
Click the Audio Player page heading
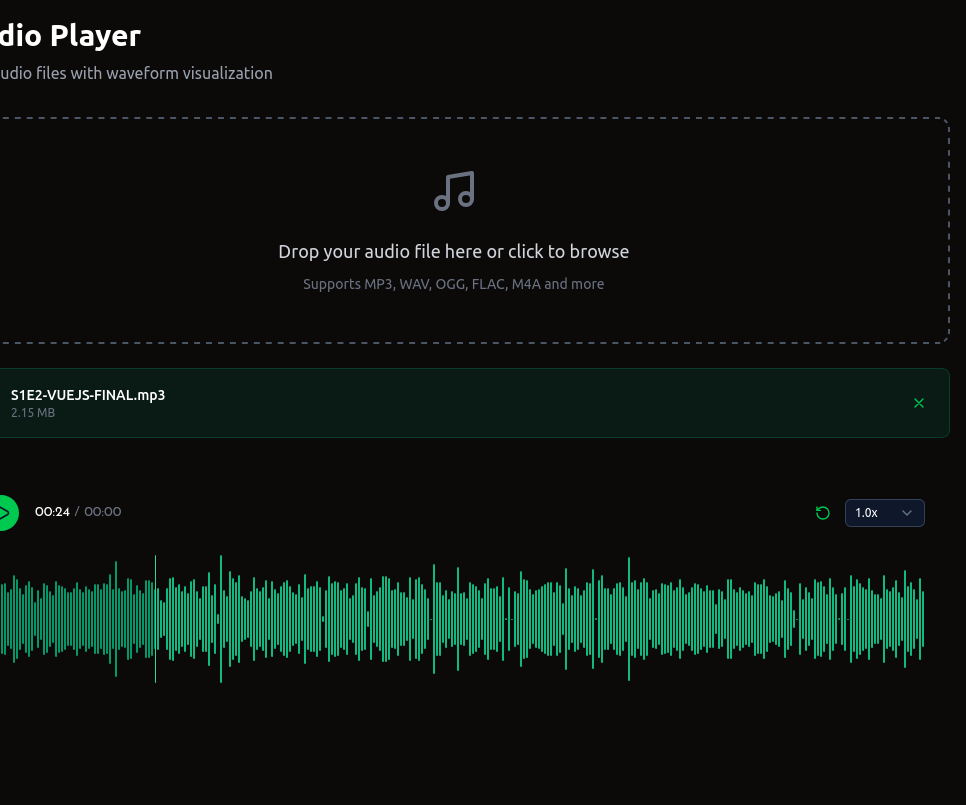click(x=70, y=35)
